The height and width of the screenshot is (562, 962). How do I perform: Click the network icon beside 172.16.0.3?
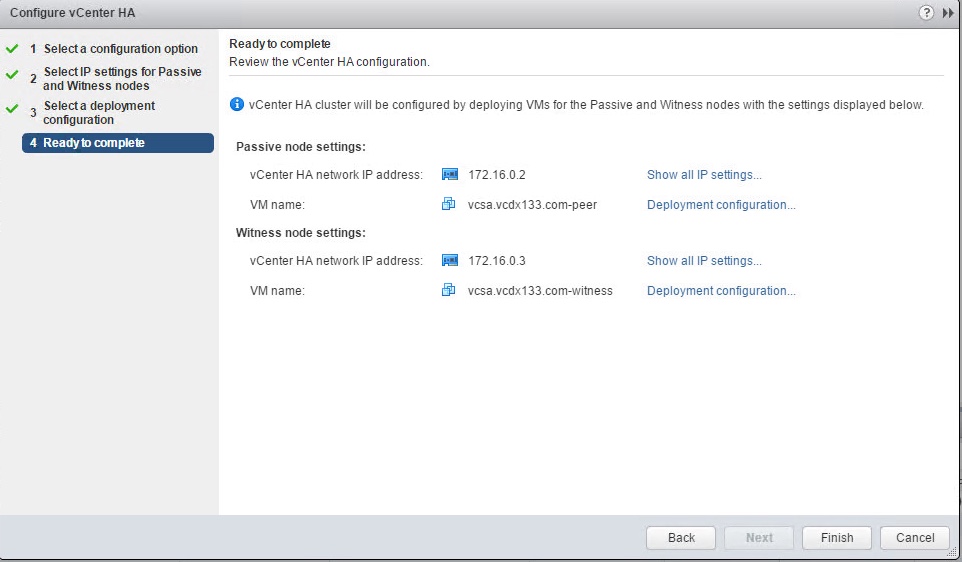450,261
